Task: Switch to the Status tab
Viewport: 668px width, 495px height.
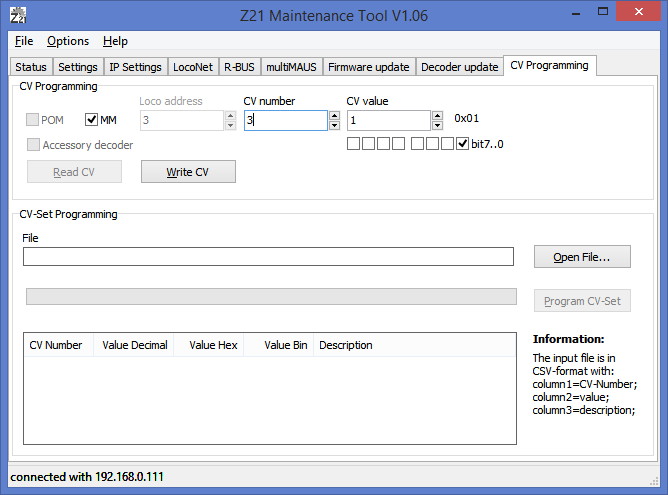Action: 31,67
